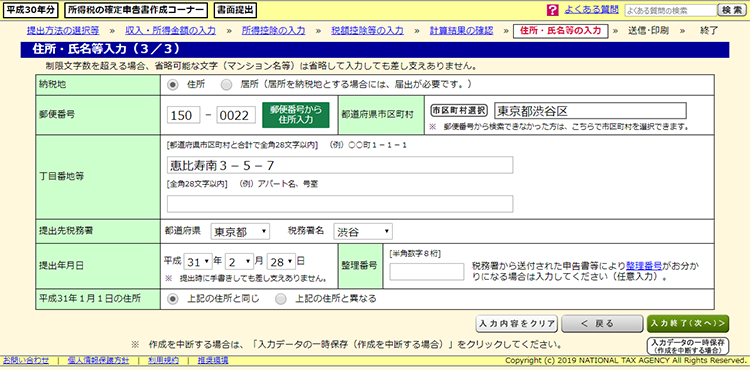Click 入力終了(次へ) green button
This screenshot has height=370, width=750.
tap(688, 324)
